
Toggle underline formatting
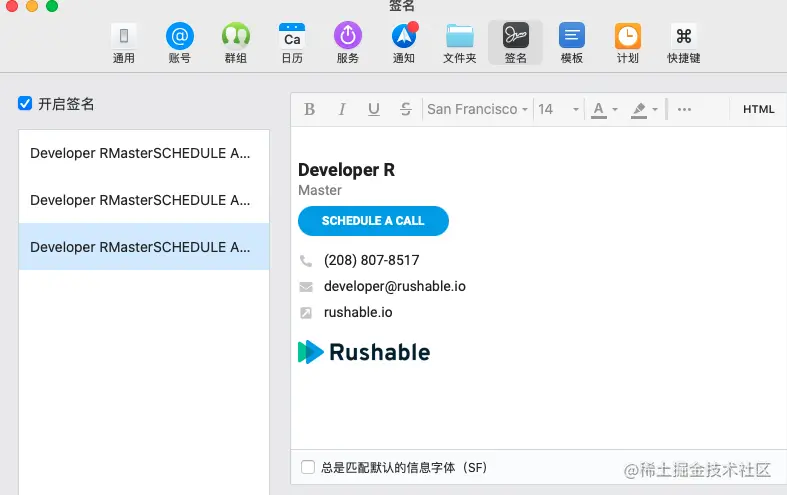(x=374, y=109)
